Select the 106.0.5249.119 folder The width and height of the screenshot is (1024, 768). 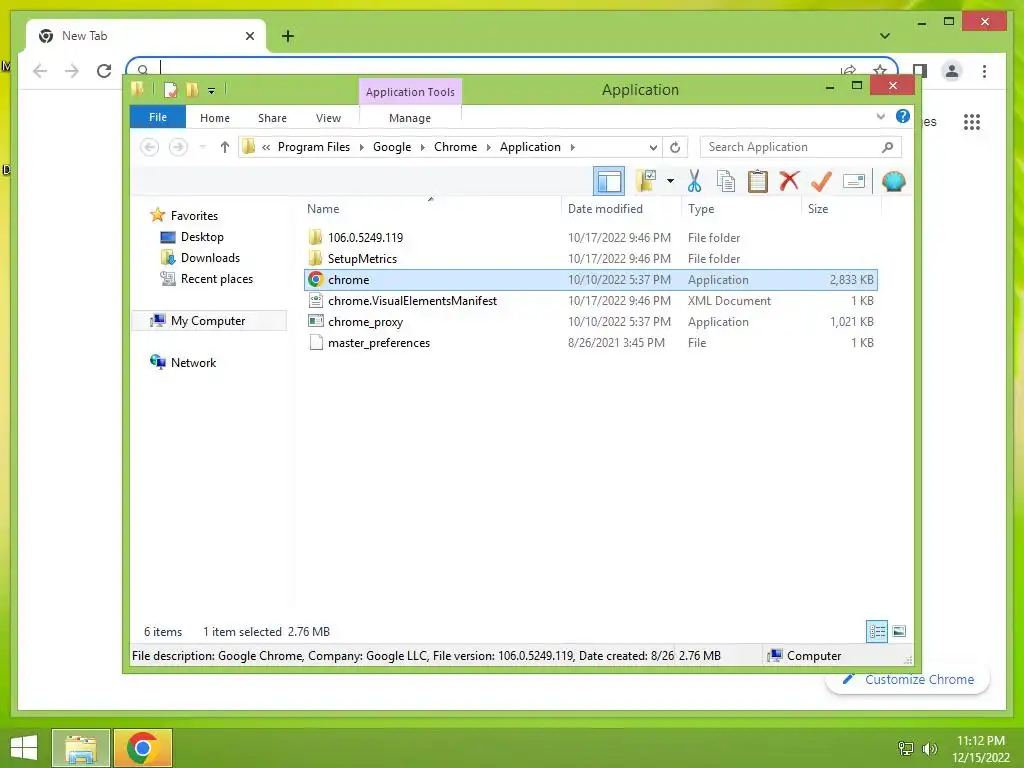(x=590, y=238)
